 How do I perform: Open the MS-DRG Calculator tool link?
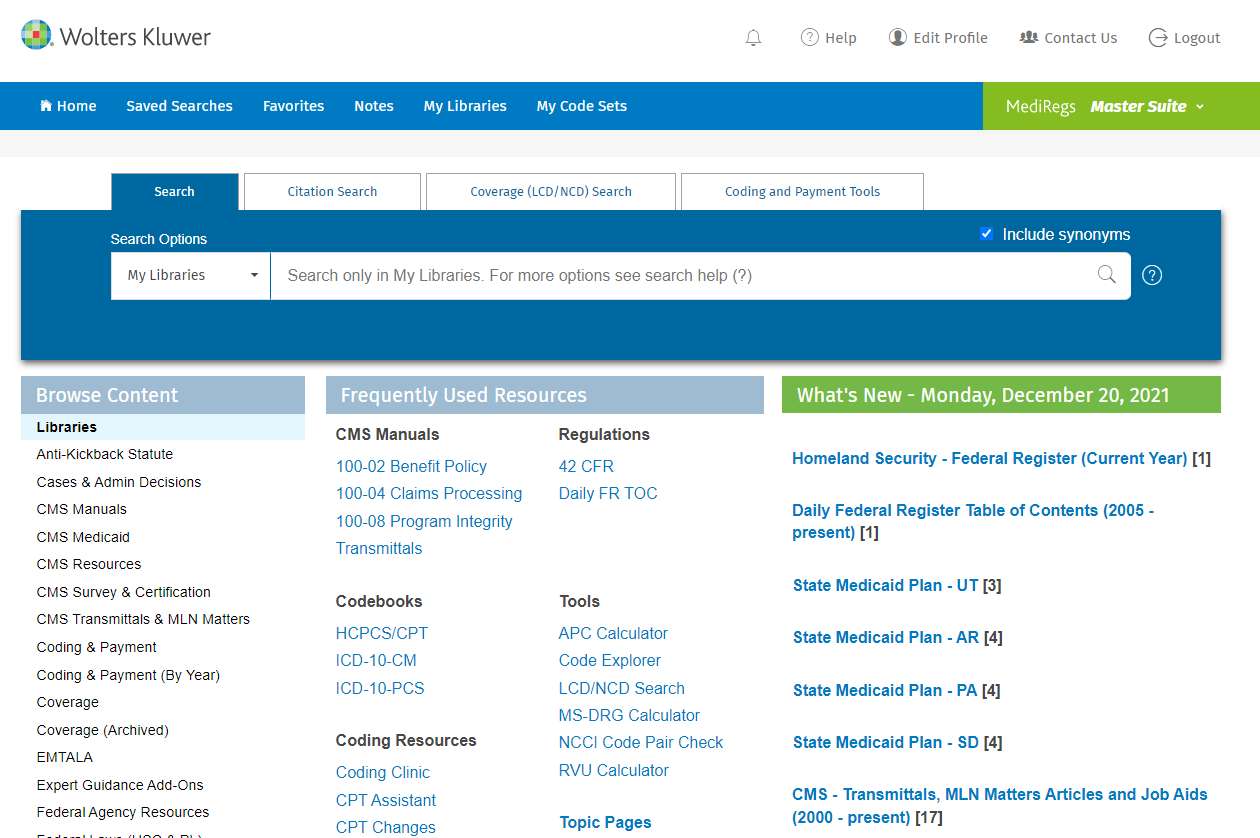(629, 715)
